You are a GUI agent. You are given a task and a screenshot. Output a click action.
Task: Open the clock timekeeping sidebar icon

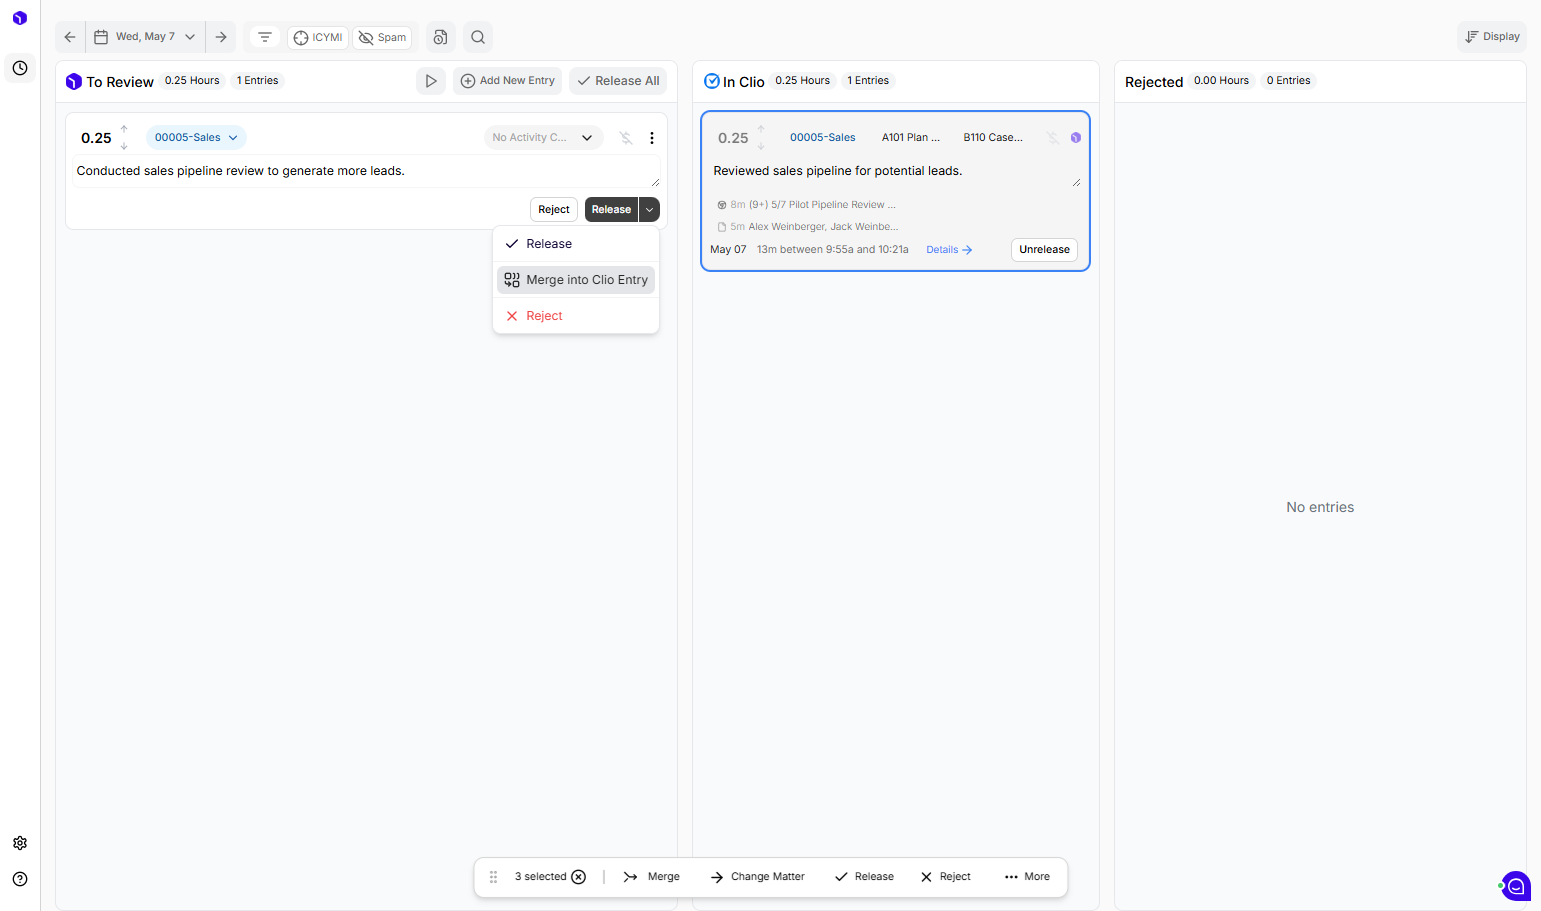20,68
